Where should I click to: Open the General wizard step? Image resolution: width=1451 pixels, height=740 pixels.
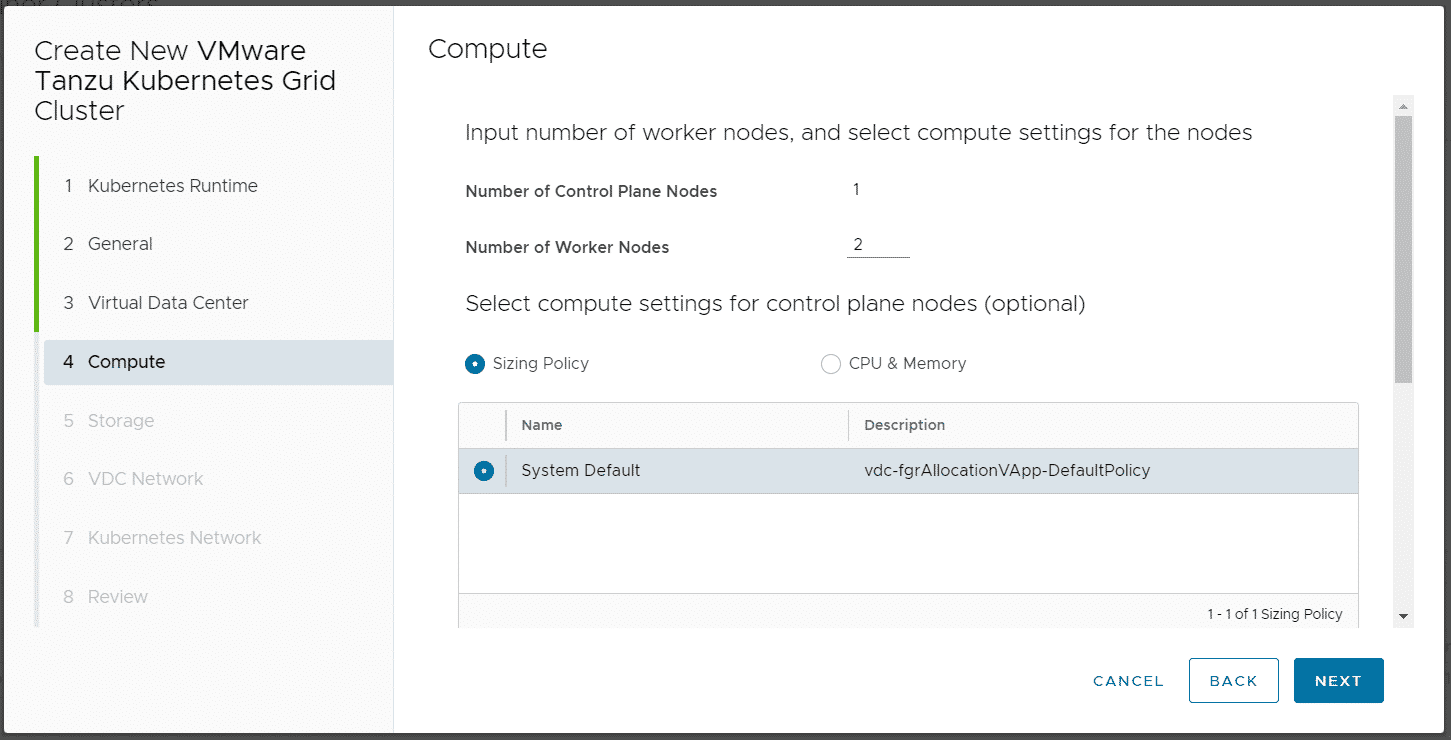[120, 244]
